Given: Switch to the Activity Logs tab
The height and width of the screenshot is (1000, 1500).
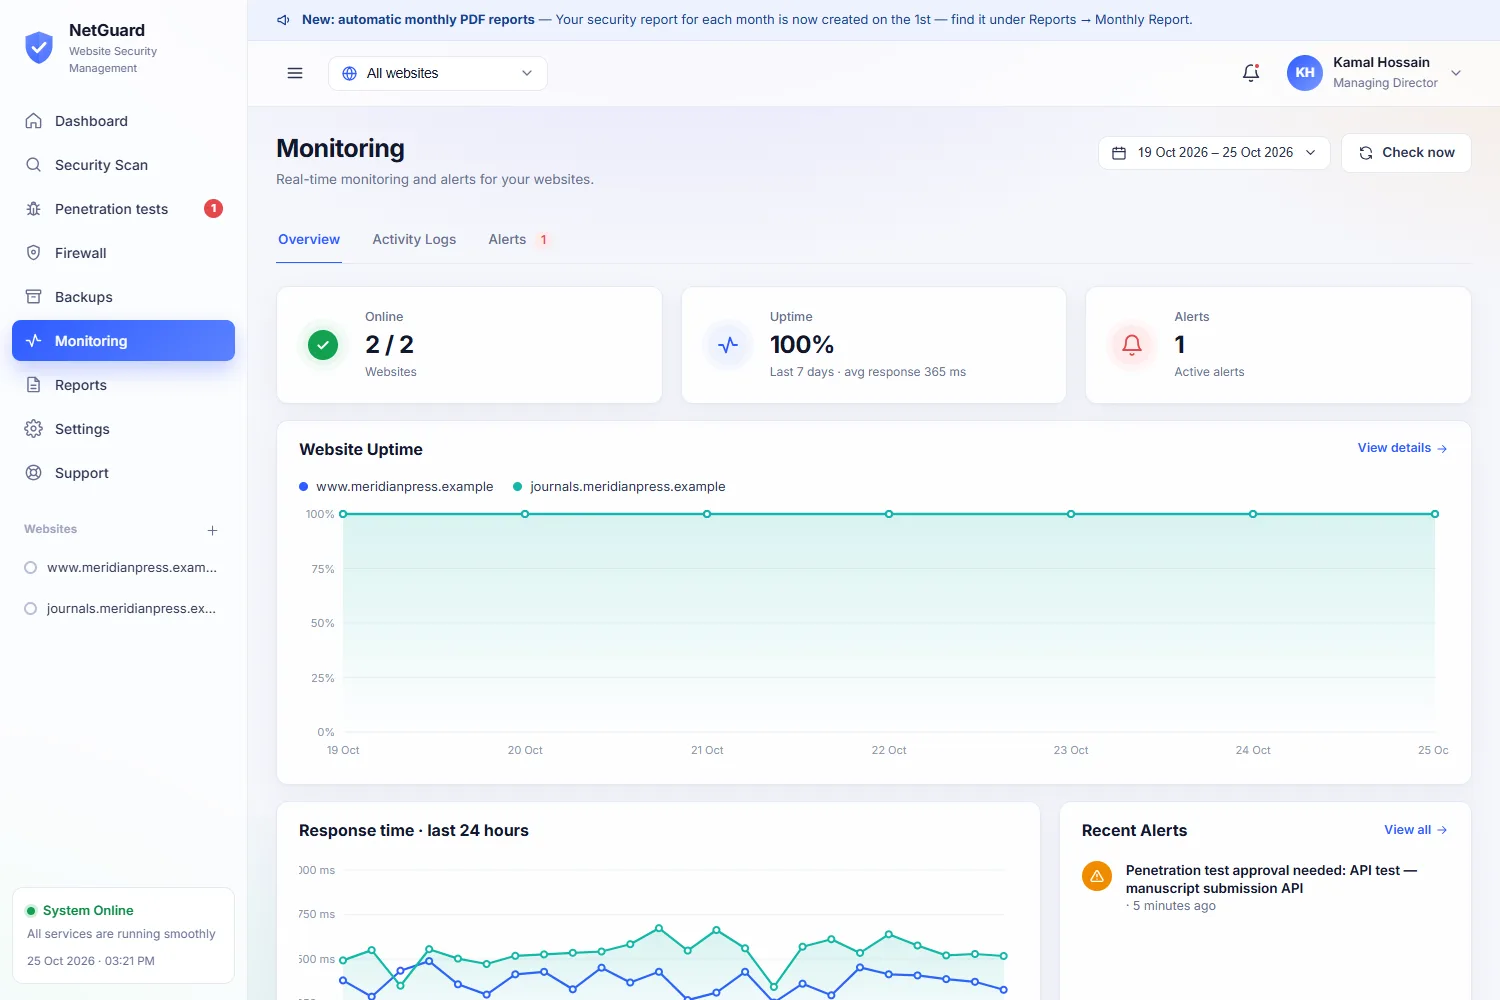Looking at the screenshot, I should point(414,239).
